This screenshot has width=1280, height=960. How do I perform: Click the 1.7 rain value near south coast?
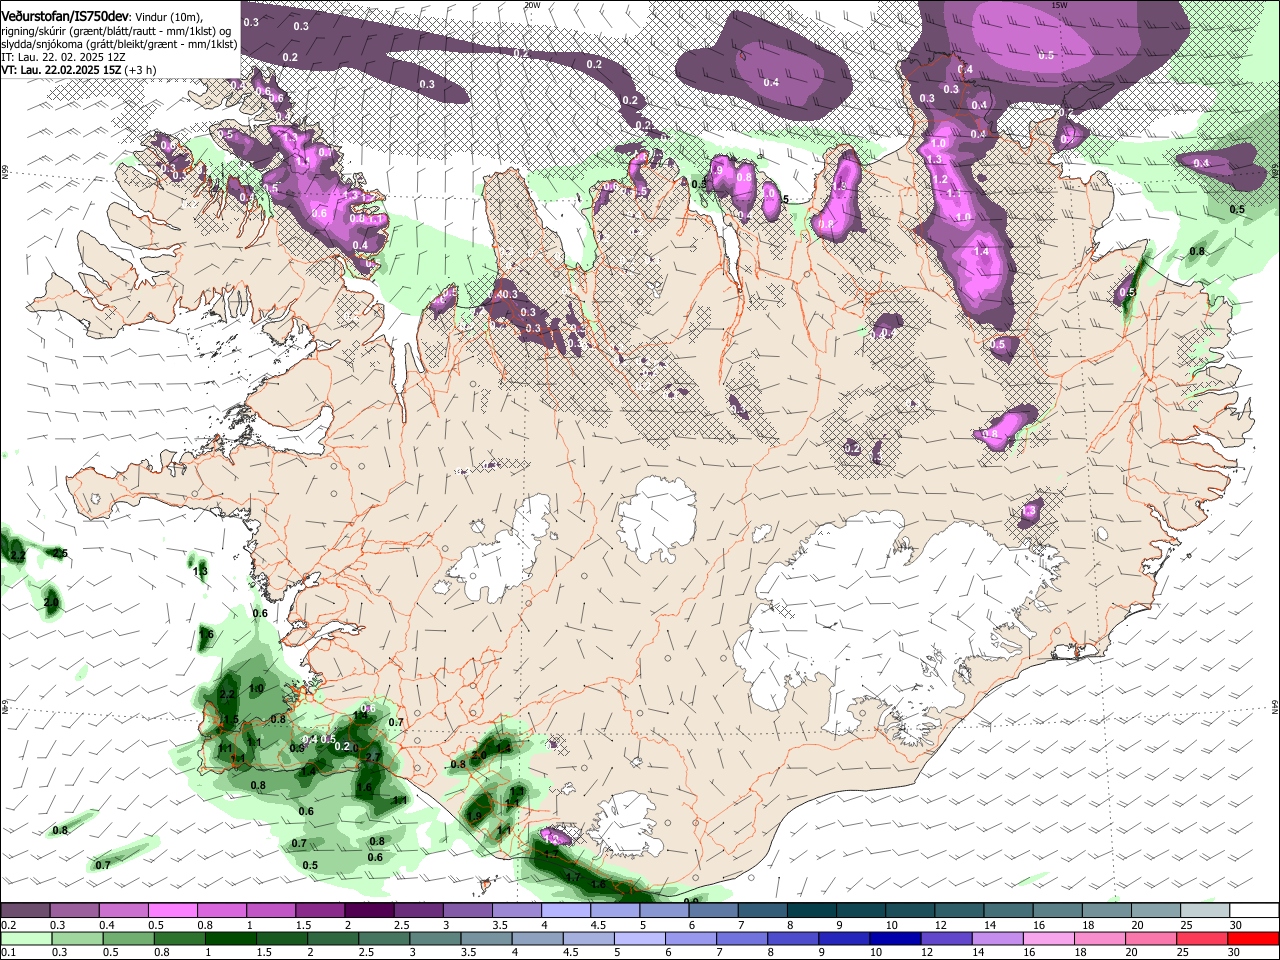point(573,877)
